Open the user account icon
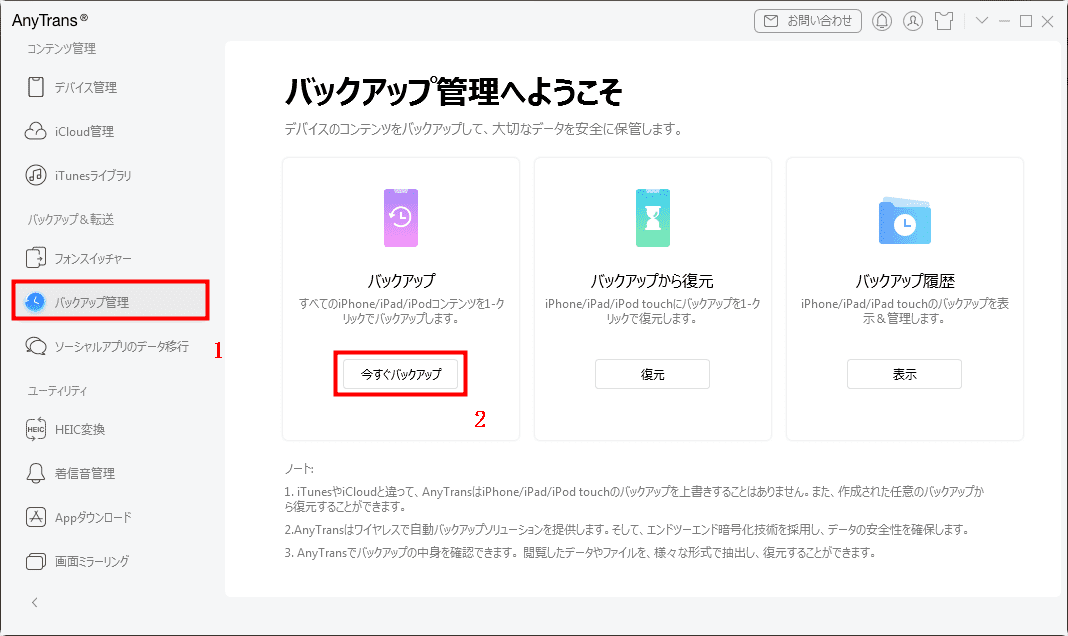 tap(913, 21)
